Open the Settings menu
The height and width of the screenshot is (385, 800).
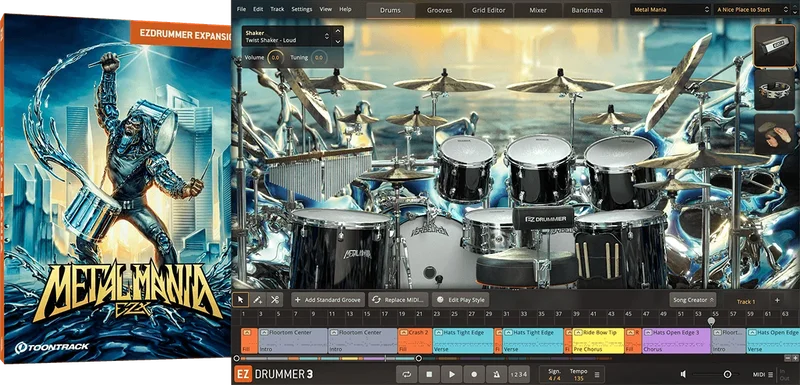tap(302, 9)
